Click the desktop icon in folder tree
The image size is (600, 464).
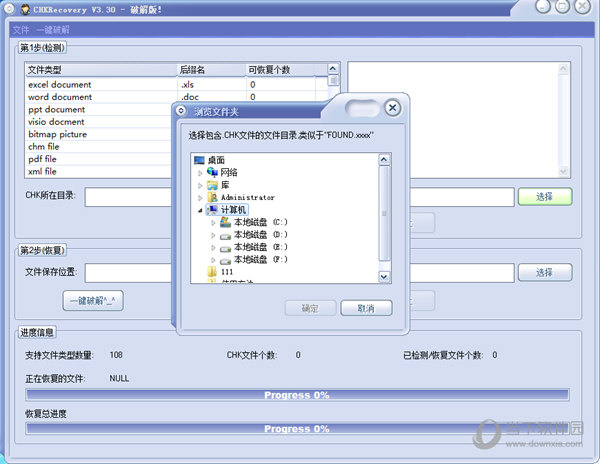[199, 160]
